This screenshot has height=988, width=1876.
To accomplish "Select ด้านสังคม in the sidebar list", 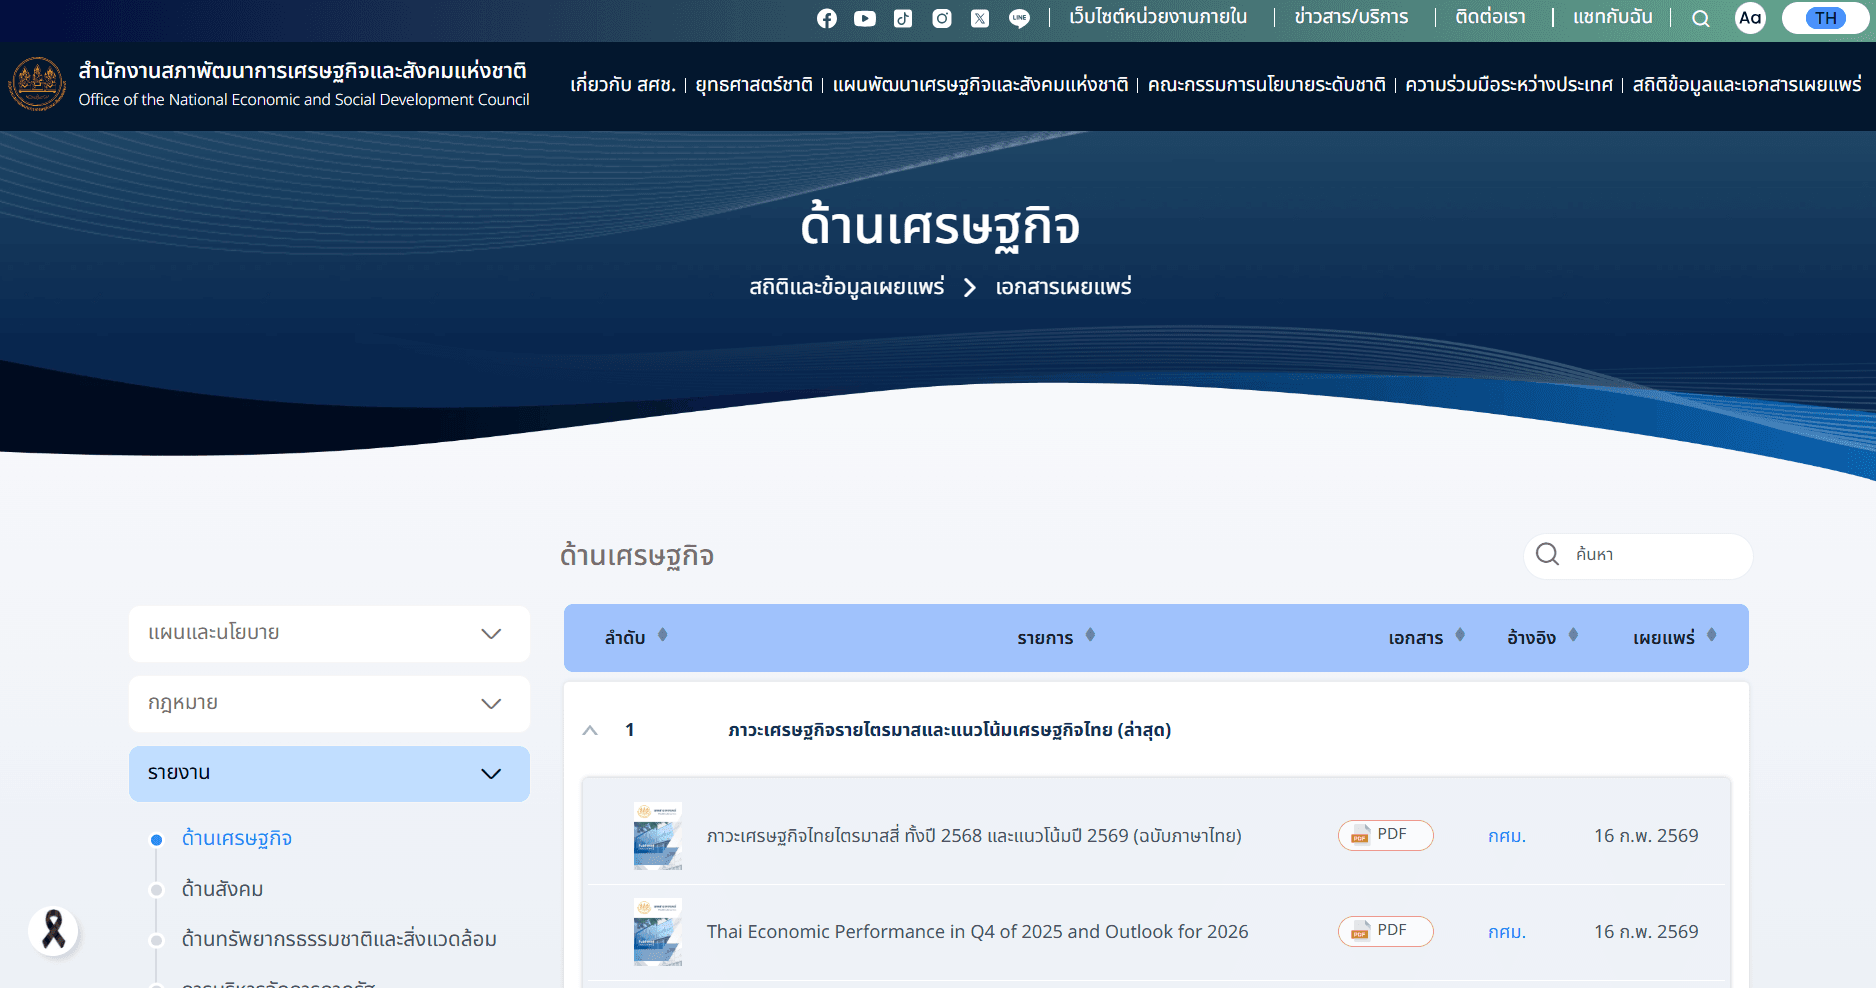I will coord(222,889).
